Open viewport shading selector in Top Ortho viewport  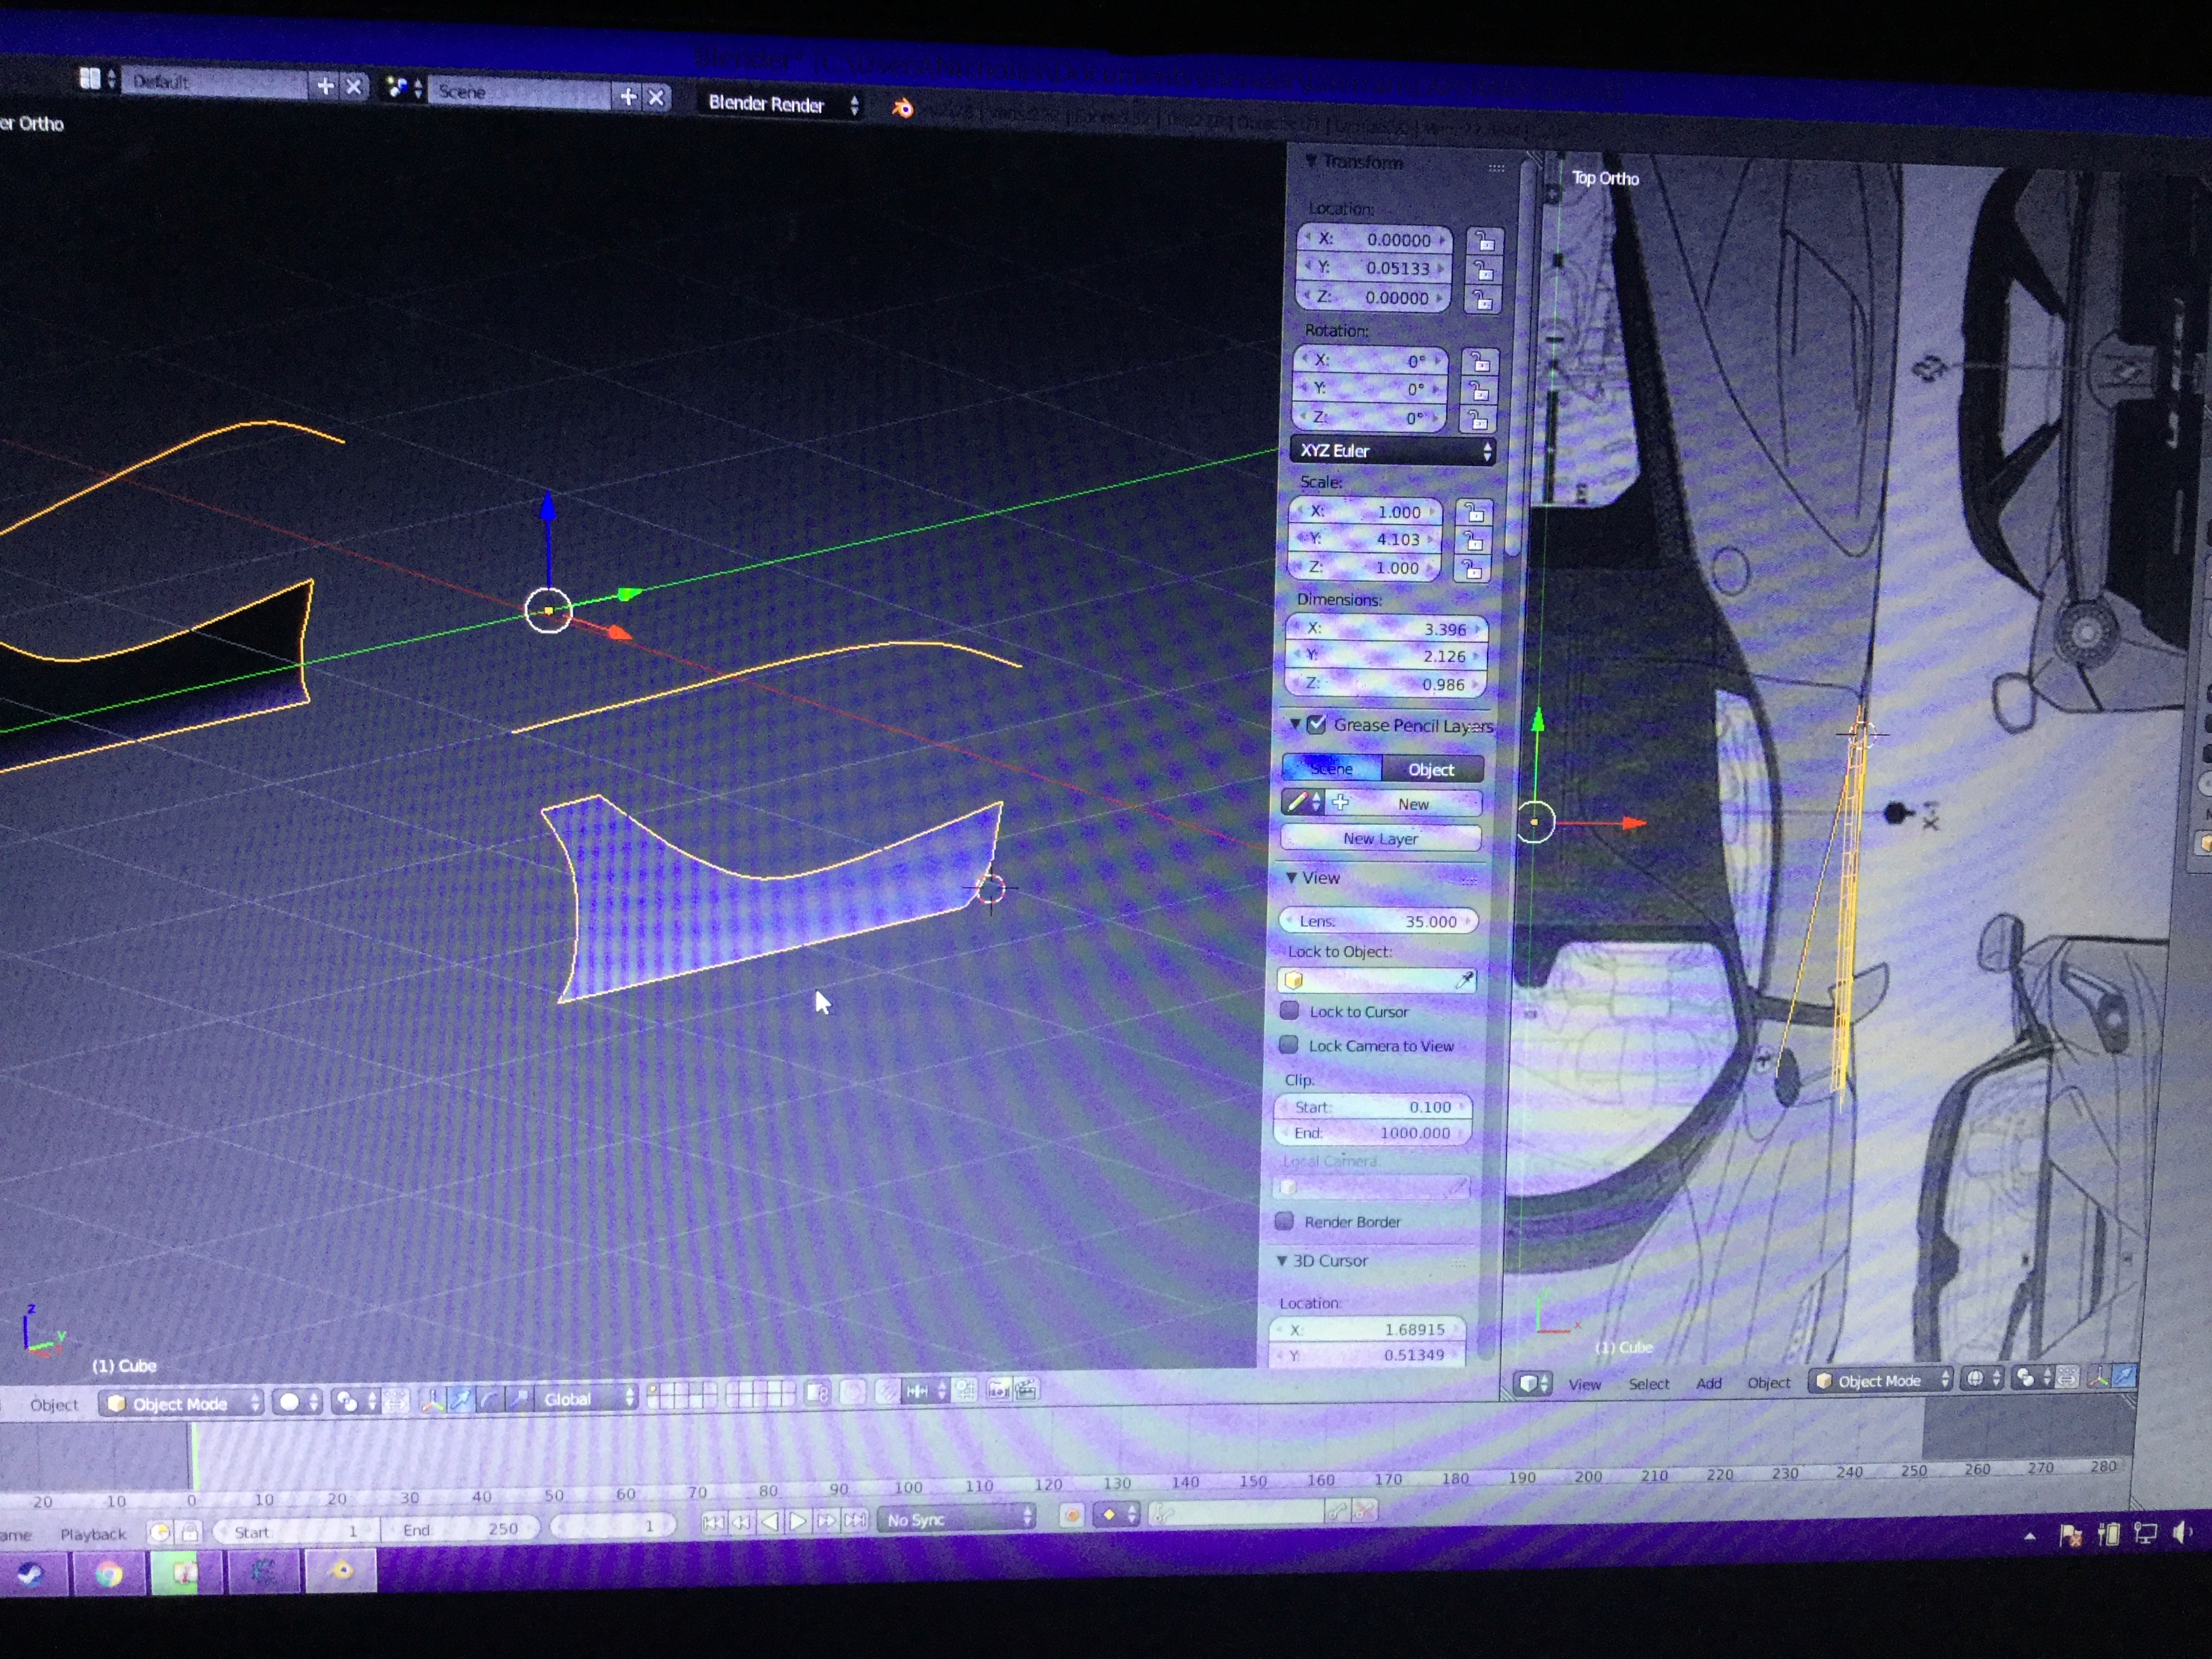1983,1378
